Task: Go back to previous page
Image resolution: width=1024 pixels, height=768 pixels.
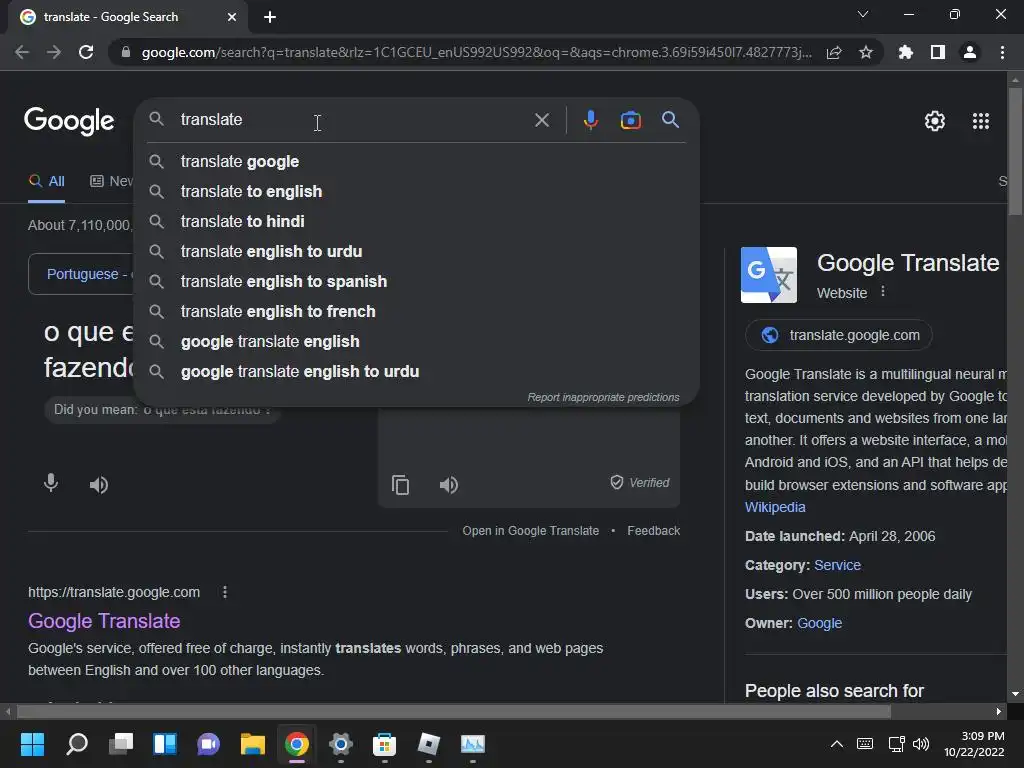Action: pyautogui.click(x=22, y=52)
